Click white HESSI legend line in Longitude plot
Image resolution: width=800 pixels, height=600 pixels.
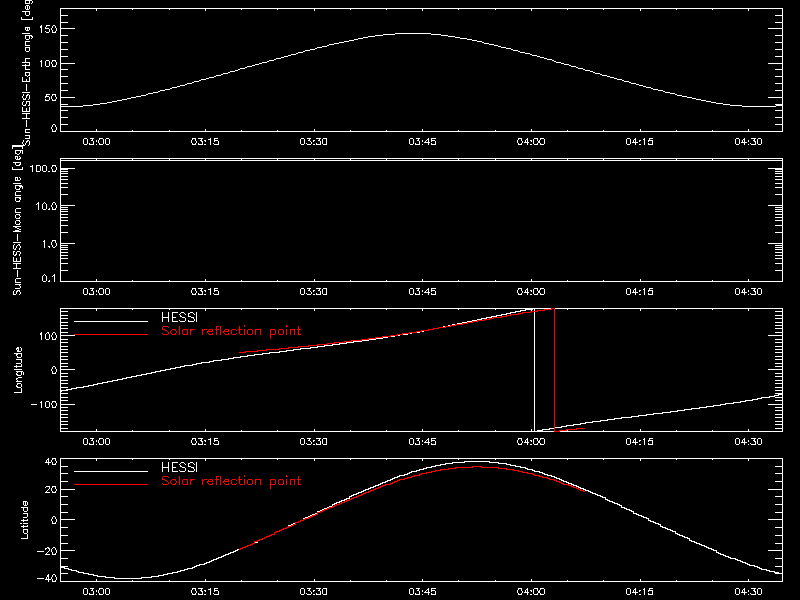click(x=111, y=321)
